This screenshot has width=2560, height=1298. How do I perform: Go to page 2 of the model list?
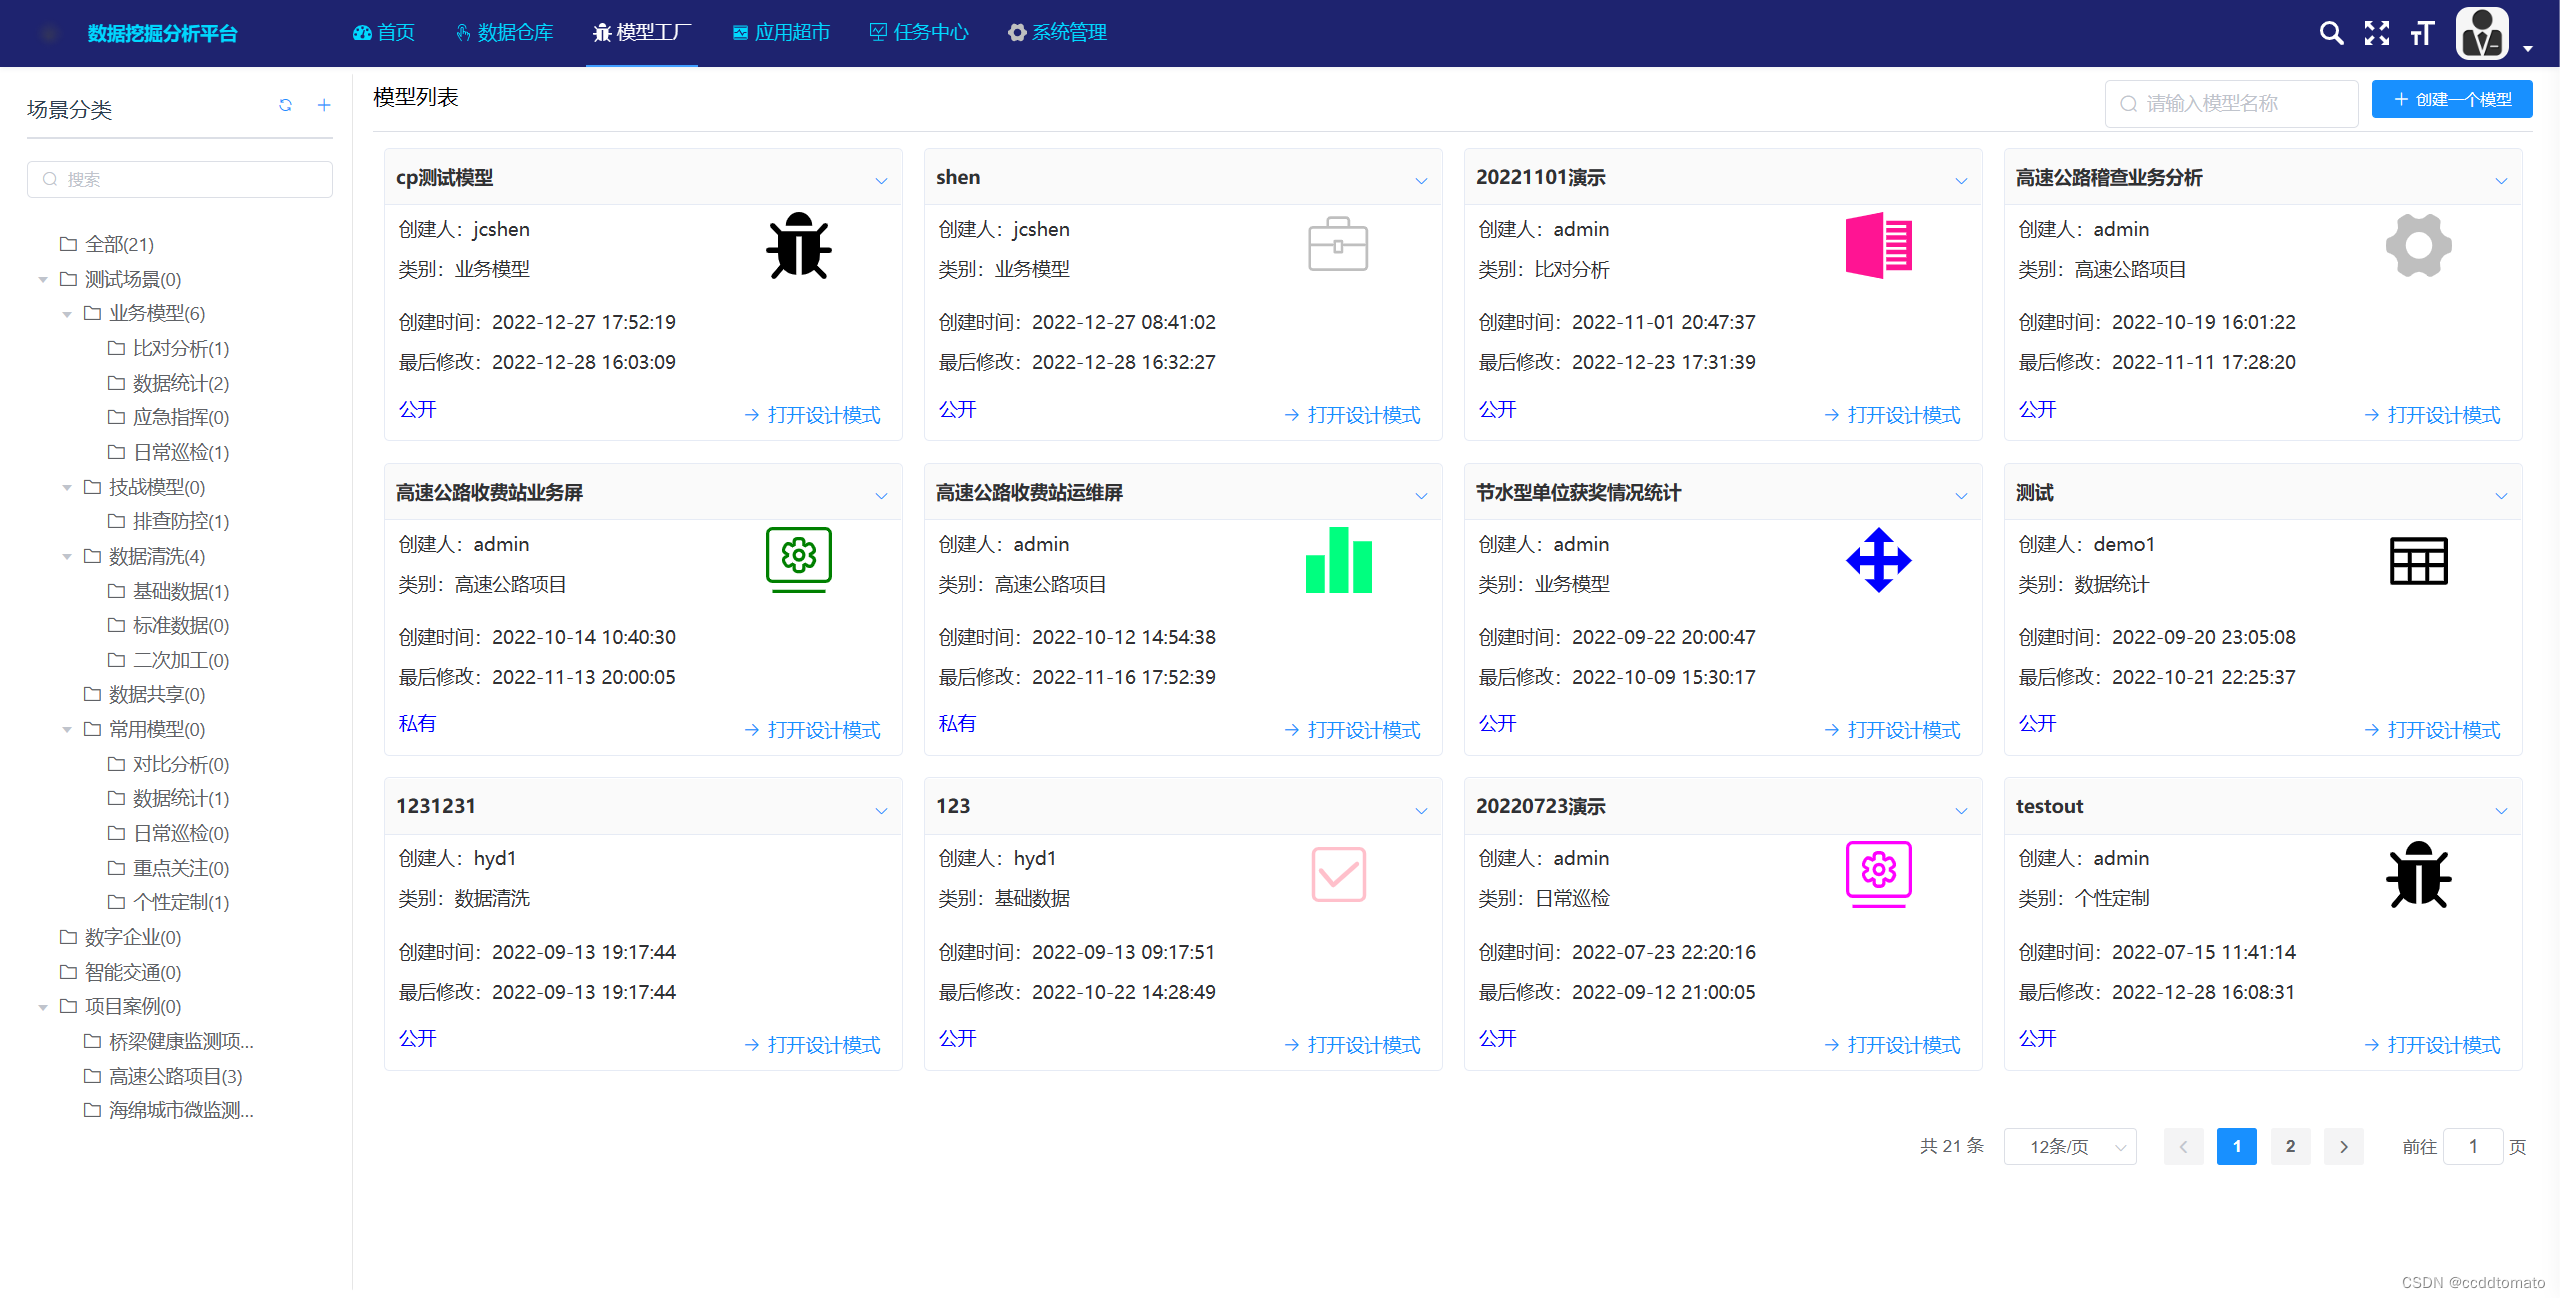point(2290,1146)
